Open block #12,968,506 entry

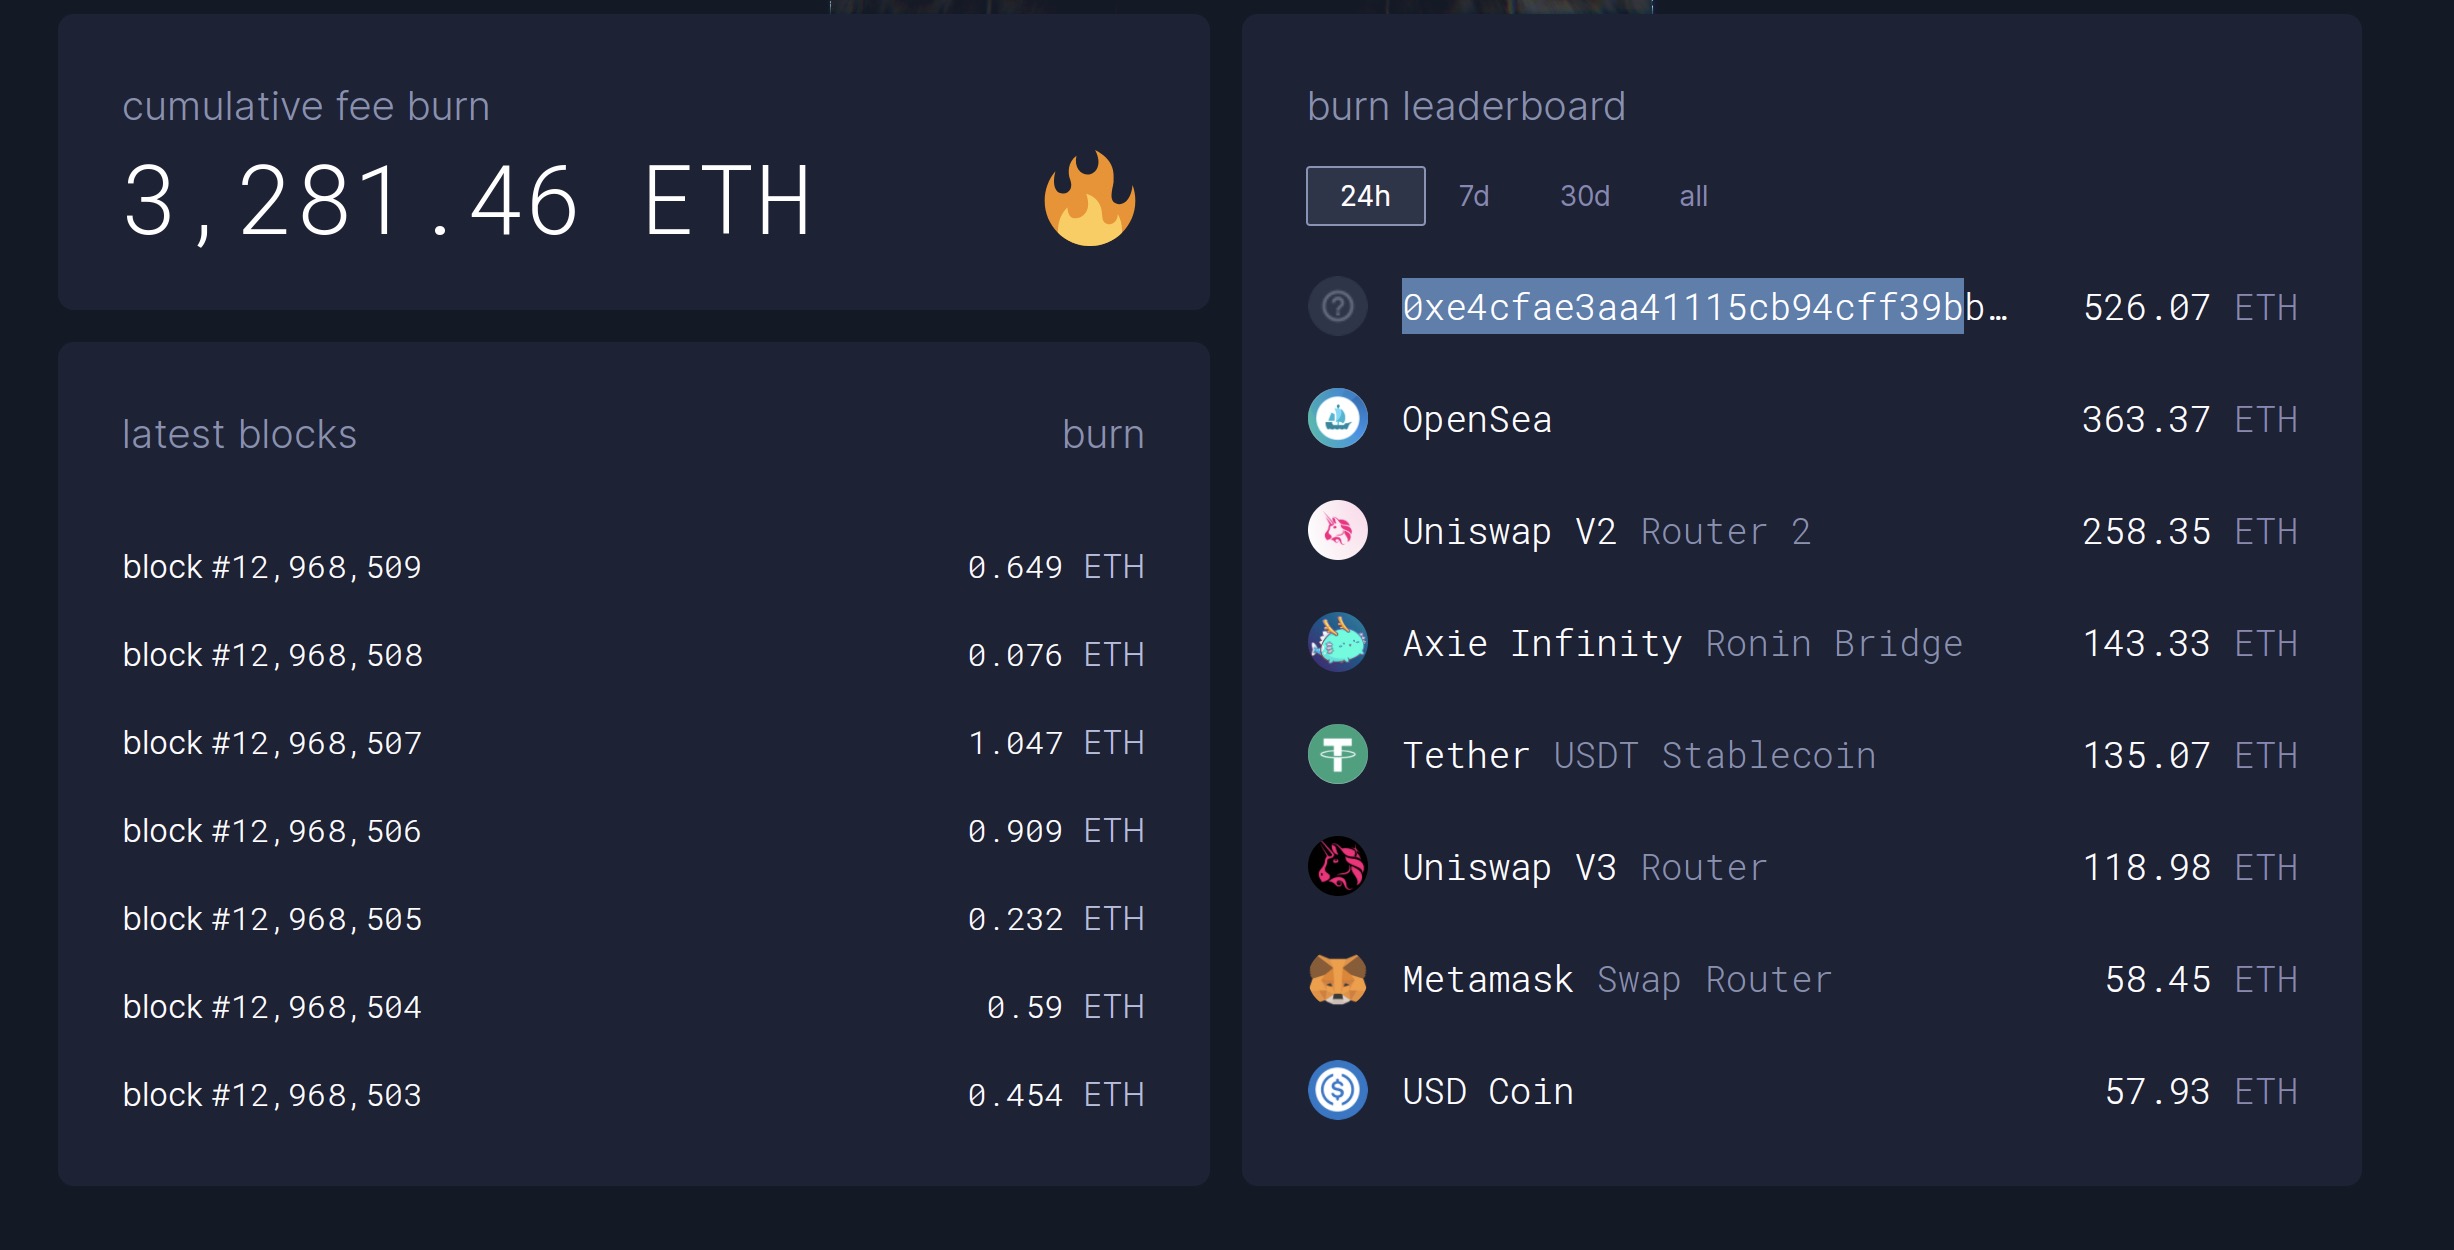click(x=272, y=830)
